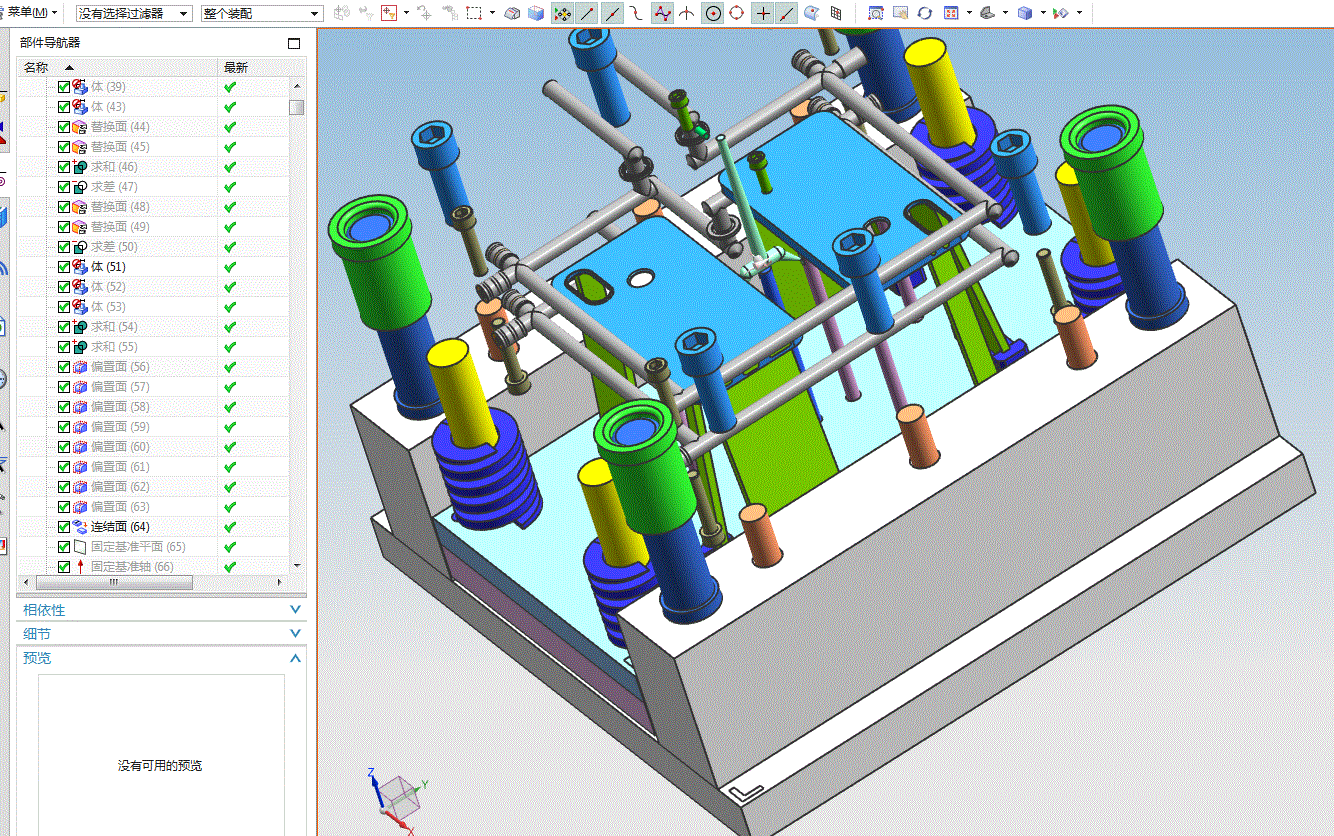Viewport: 1334px width, 836px height.
Task: Click the rotate view icon
Action: tap(925, 13)
